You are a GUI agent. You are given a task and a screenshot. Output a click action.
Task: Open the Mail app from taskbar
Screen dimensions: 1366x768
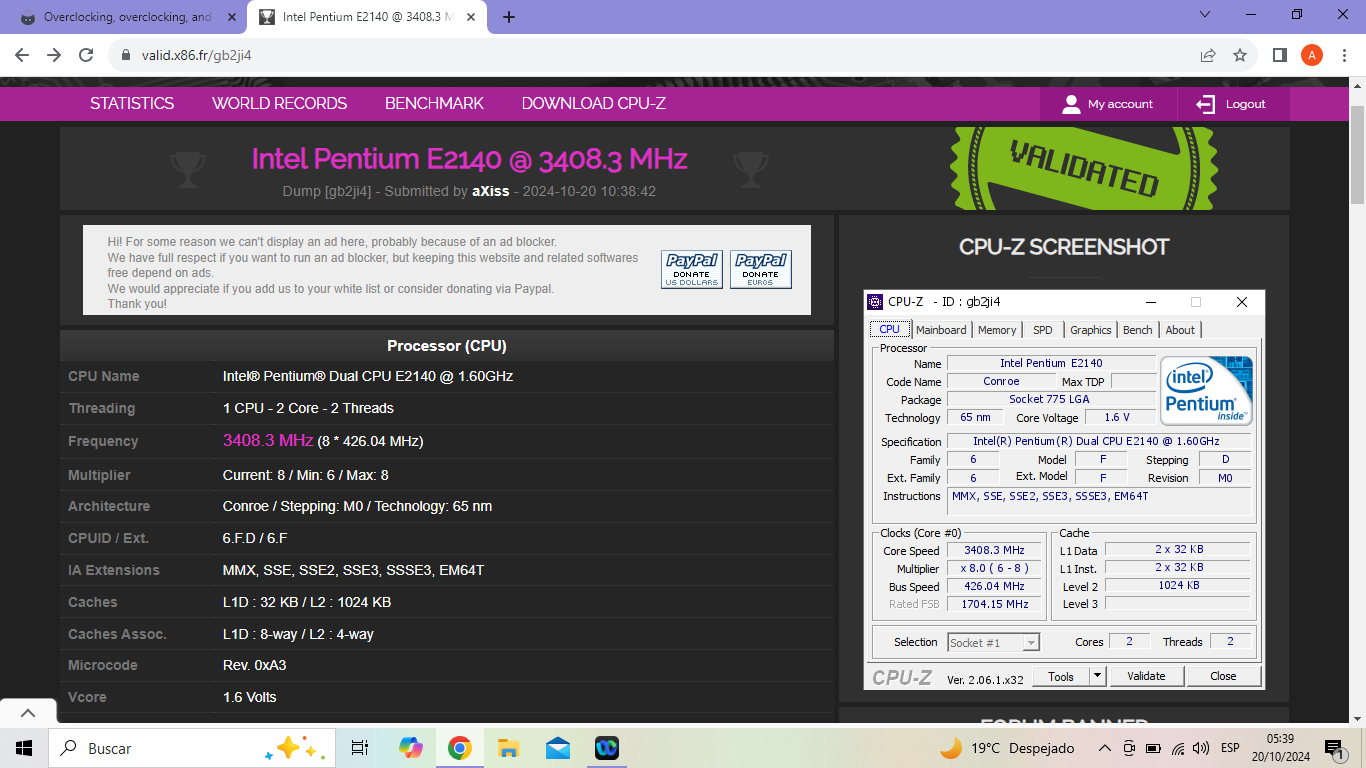558,748
